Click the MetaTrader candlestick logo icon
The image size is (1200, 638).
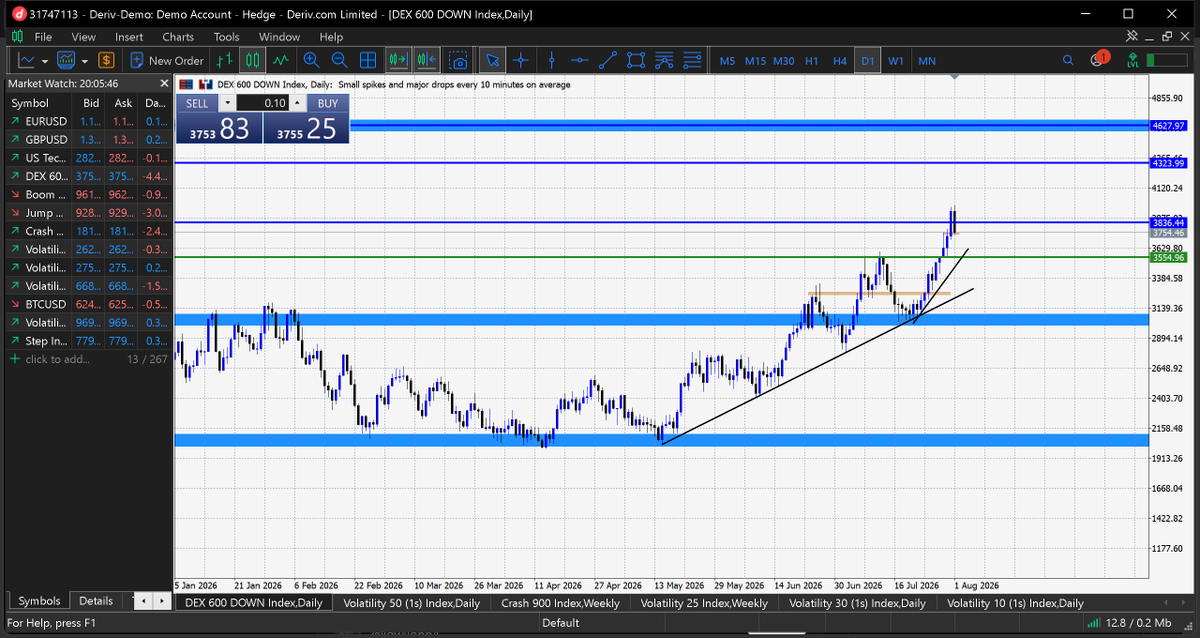coord(17,36)
